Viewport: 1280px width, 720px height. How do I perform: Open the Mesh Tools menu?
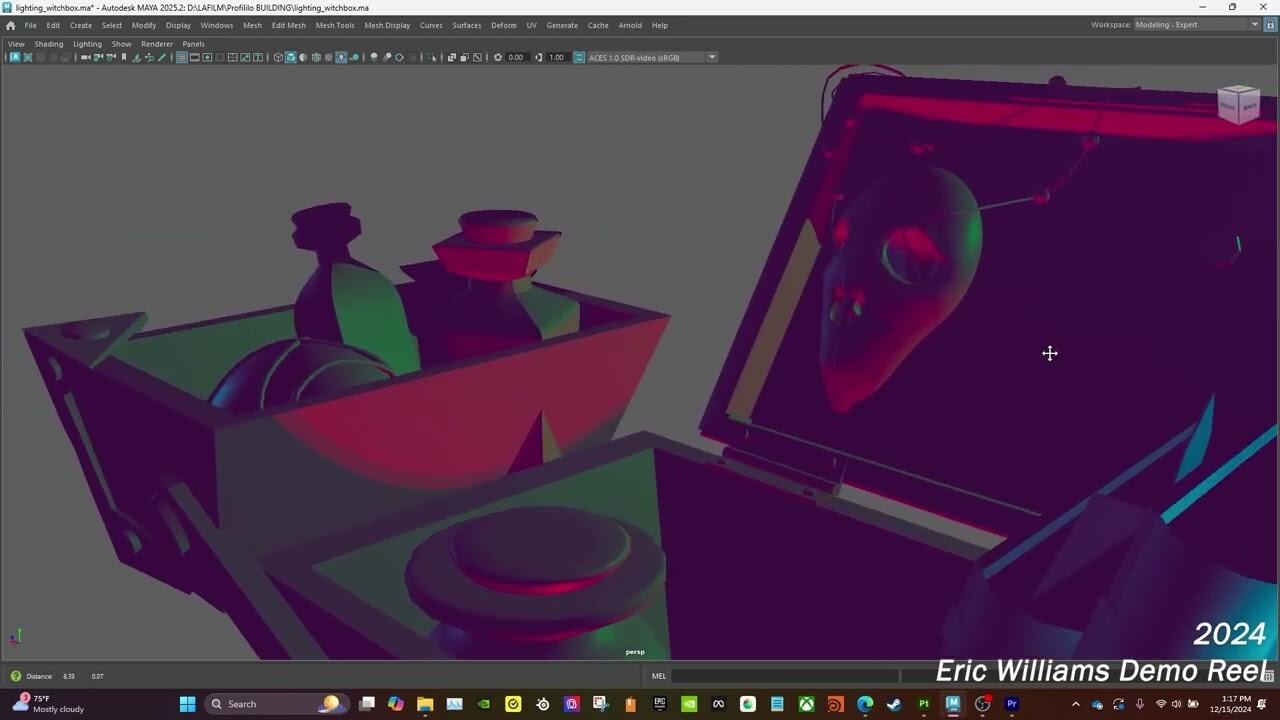(335, 25)
